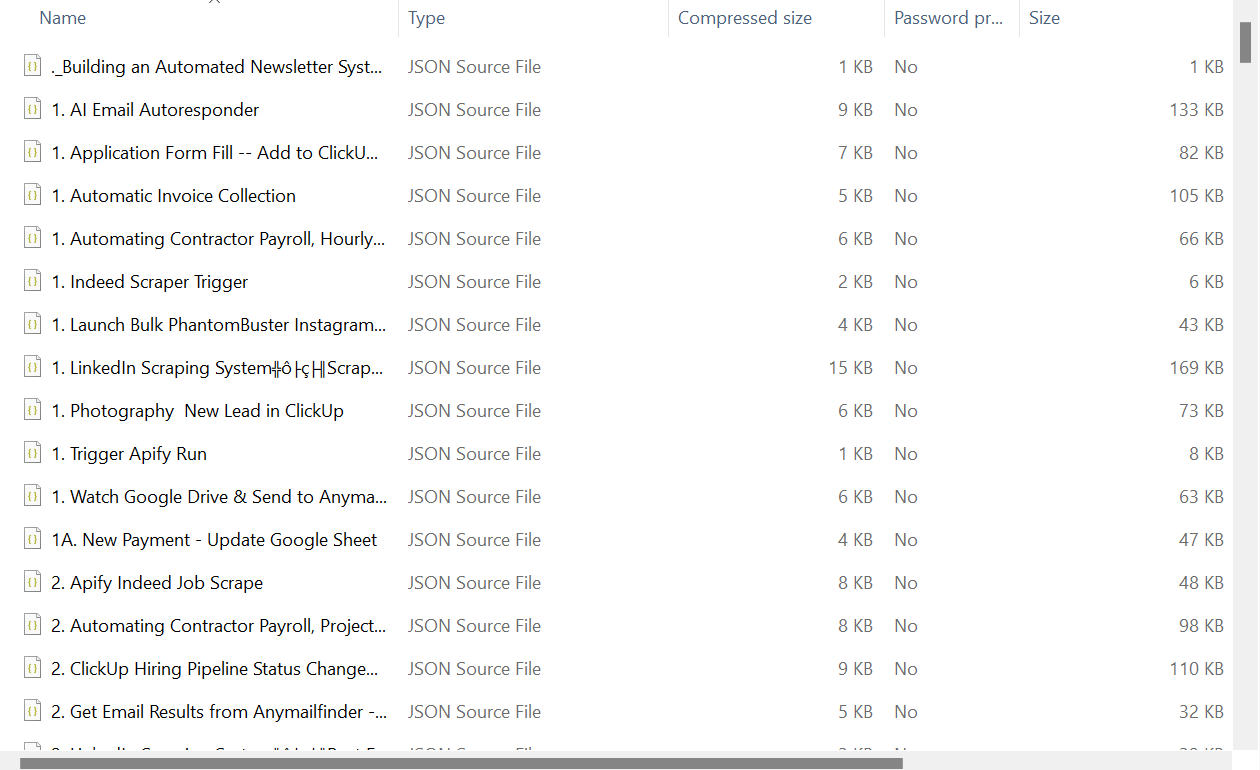Viewport: 1260px width, 770px height.
Task: Click JSON icon of AI Email Autoresponder
Action: (x=33, y=110)
